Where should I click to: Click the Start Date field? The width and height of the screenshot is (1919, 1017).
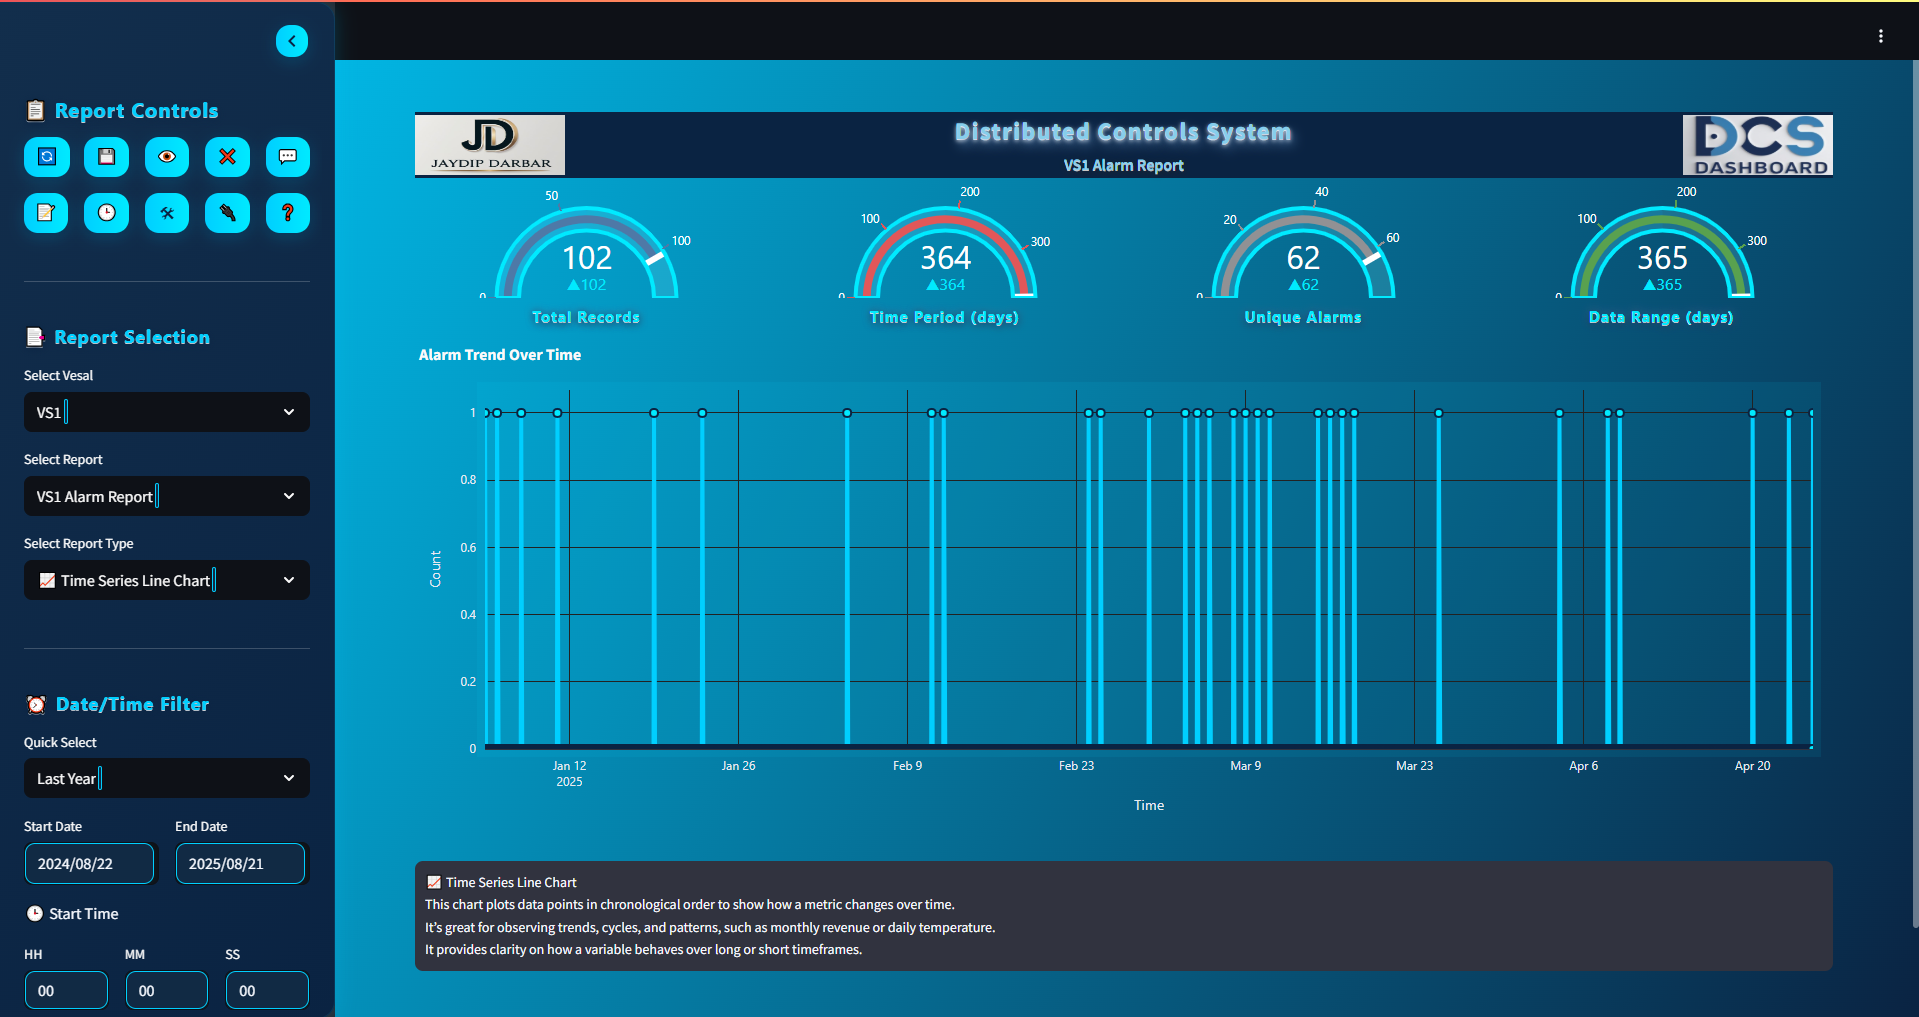[x=89, y=864]
